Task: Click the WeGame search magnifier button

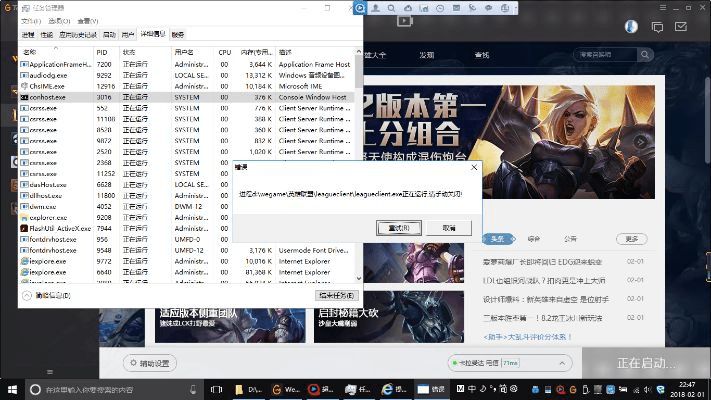Action: pos(645,55)
